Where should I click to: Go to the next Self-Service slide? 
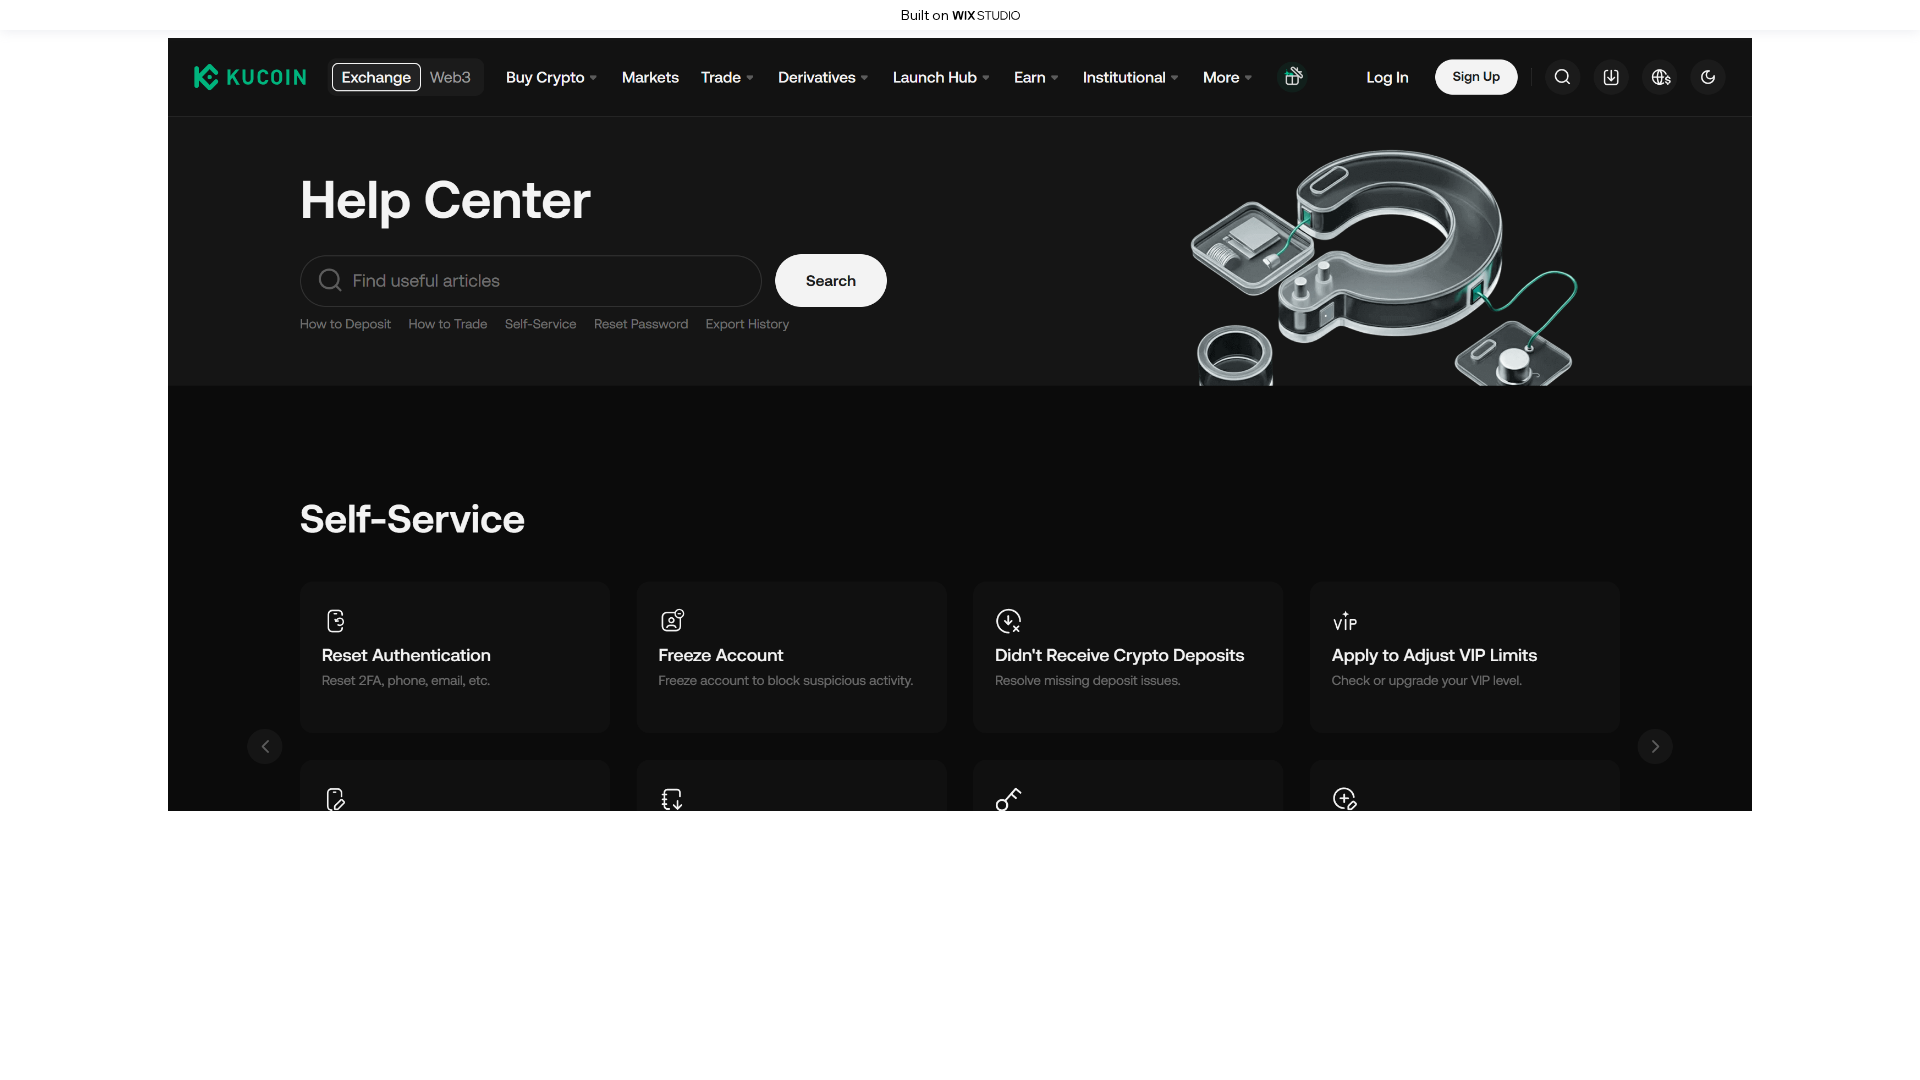pyautogui.click(x=1655, y=746)
